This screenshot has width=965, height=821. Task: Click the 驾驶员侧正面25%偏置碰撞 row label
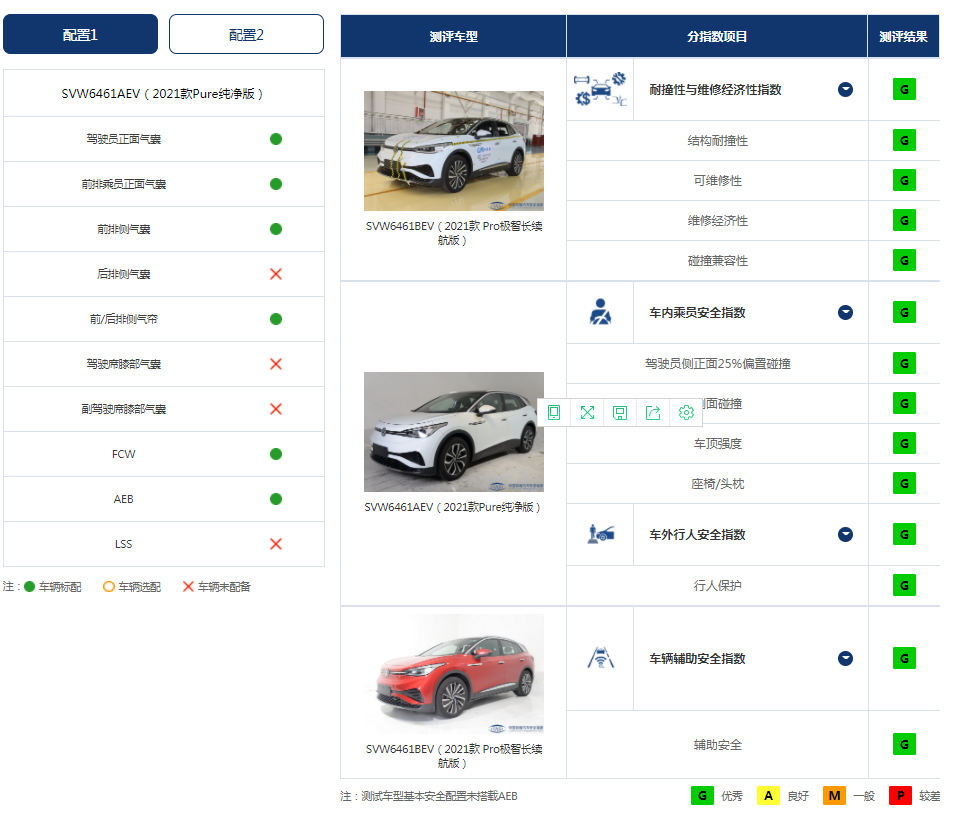[717, 363]
